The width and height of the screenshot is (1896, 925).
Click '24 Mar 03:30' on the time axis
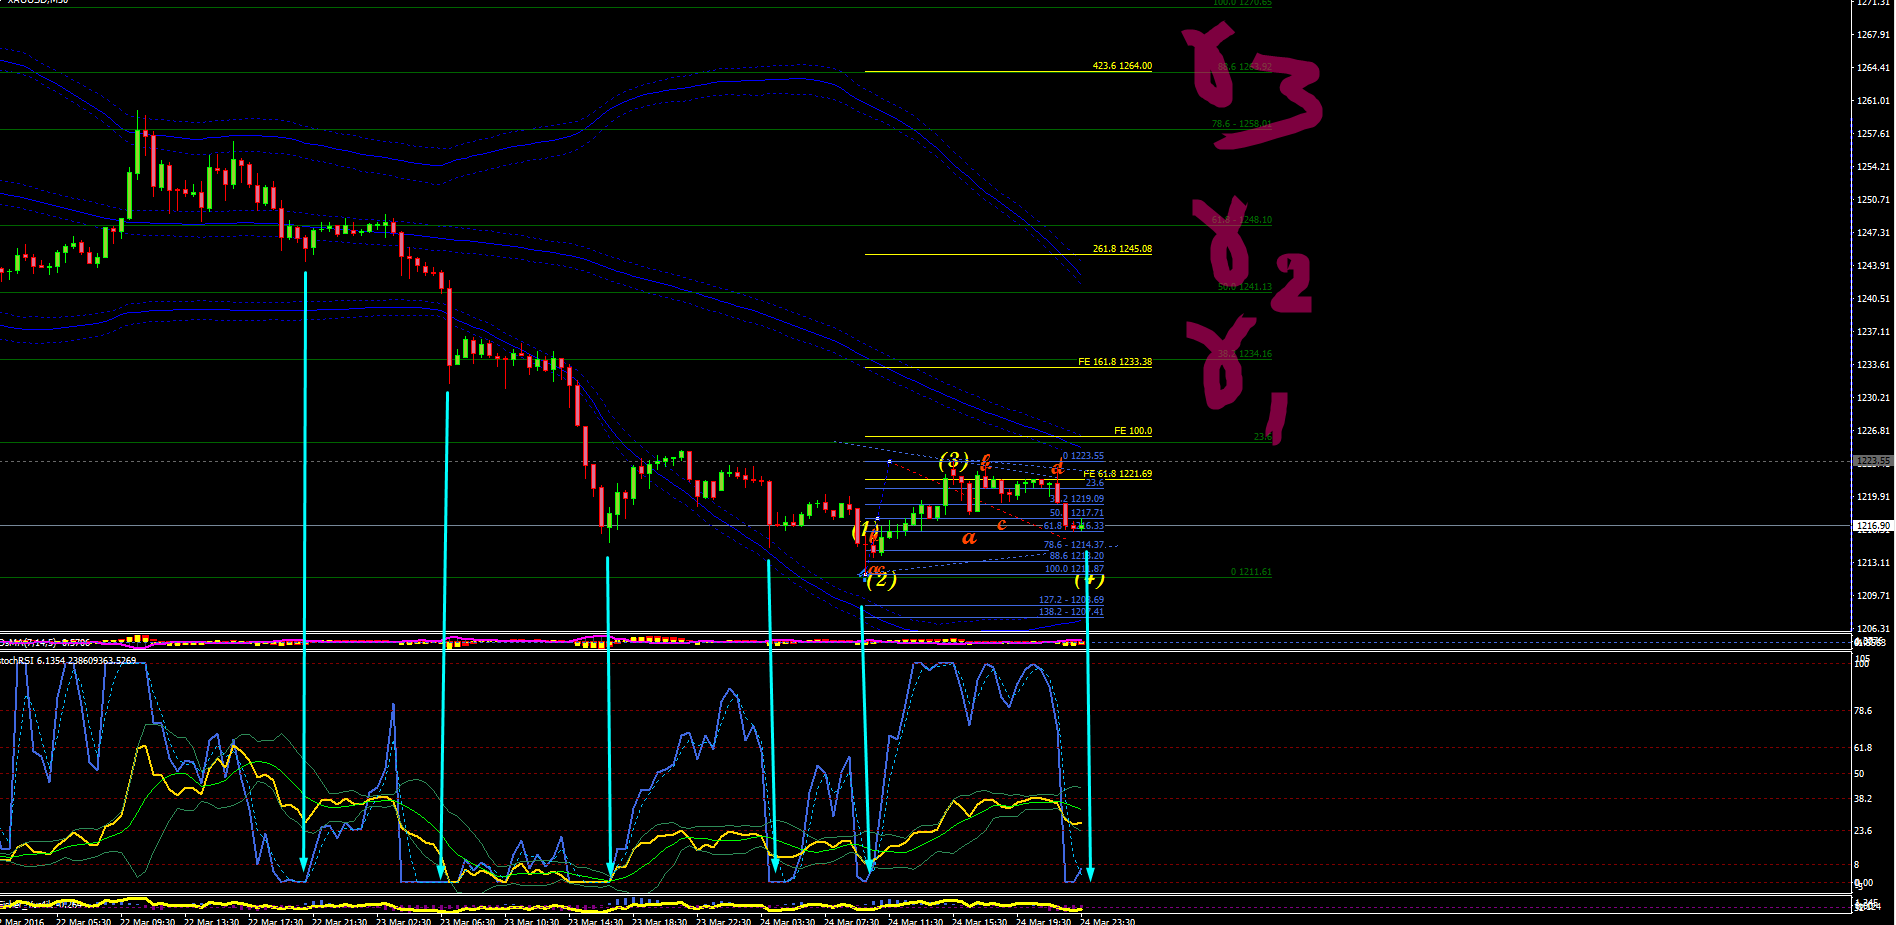(788, 921)
